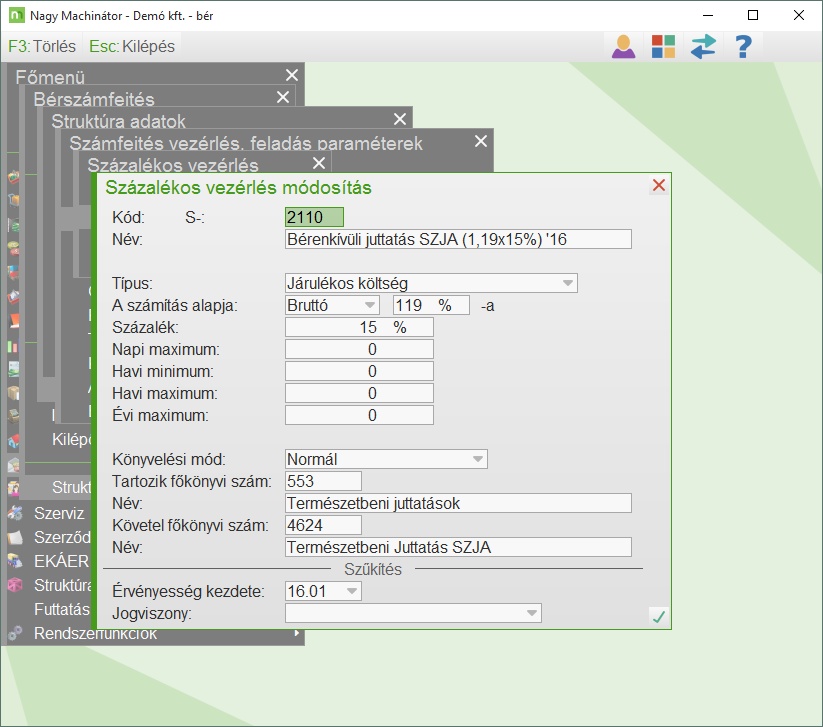Close the Százalékos vezérlés módosítás dialog
The width and height of the screenshot is (823, 727).
[x=658, y=185]
